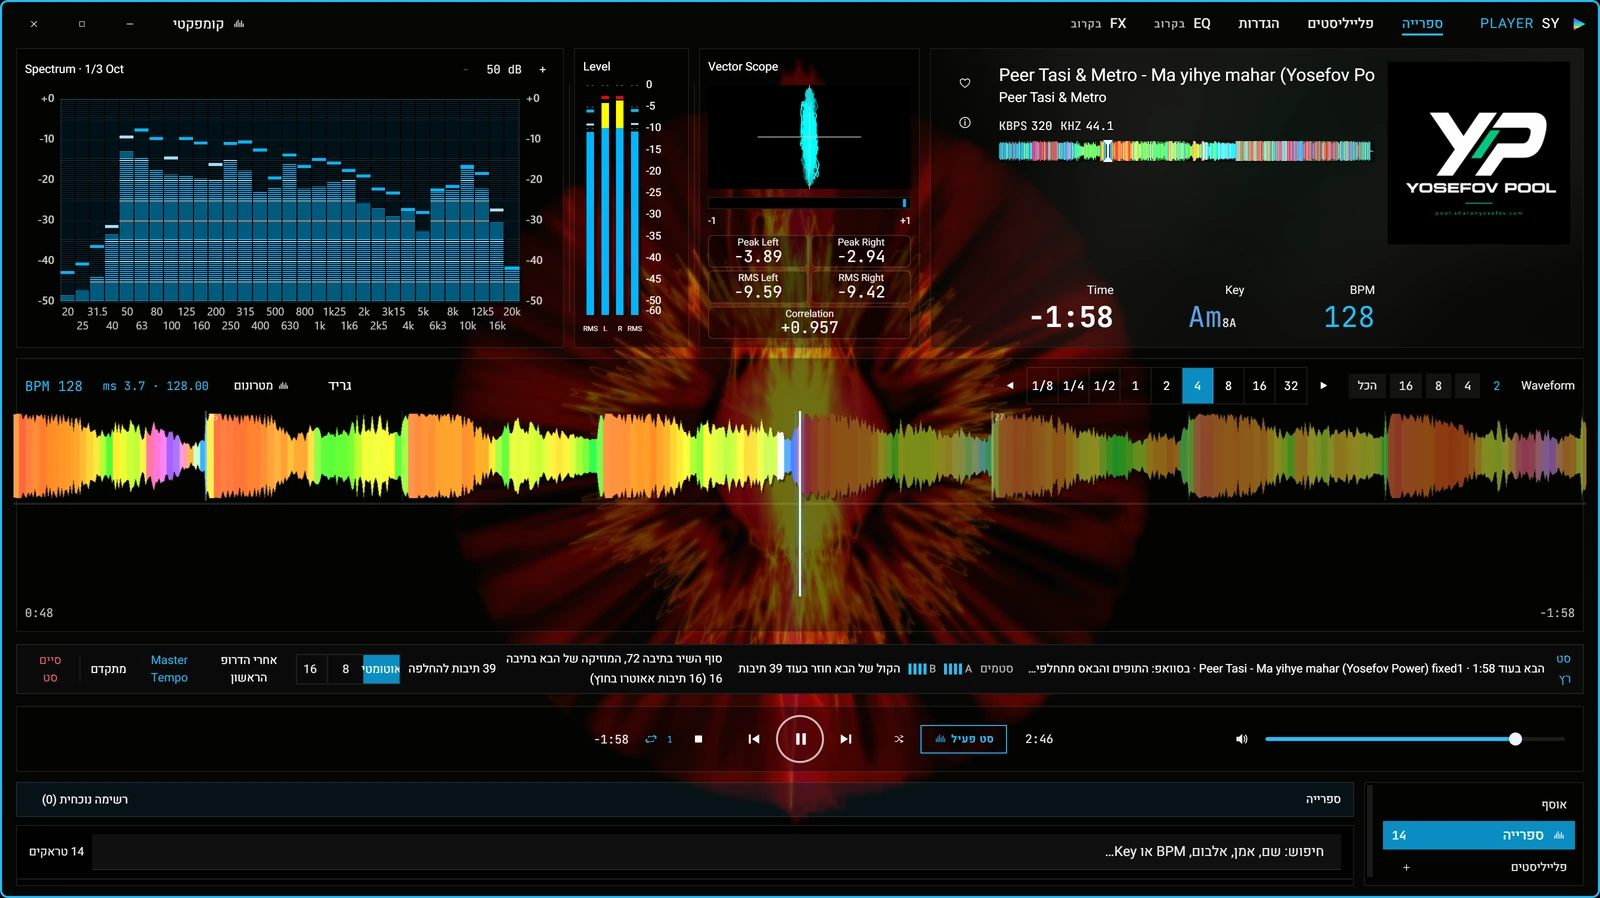Toggle the beat grid (גריד)

(x=340, y=386)
